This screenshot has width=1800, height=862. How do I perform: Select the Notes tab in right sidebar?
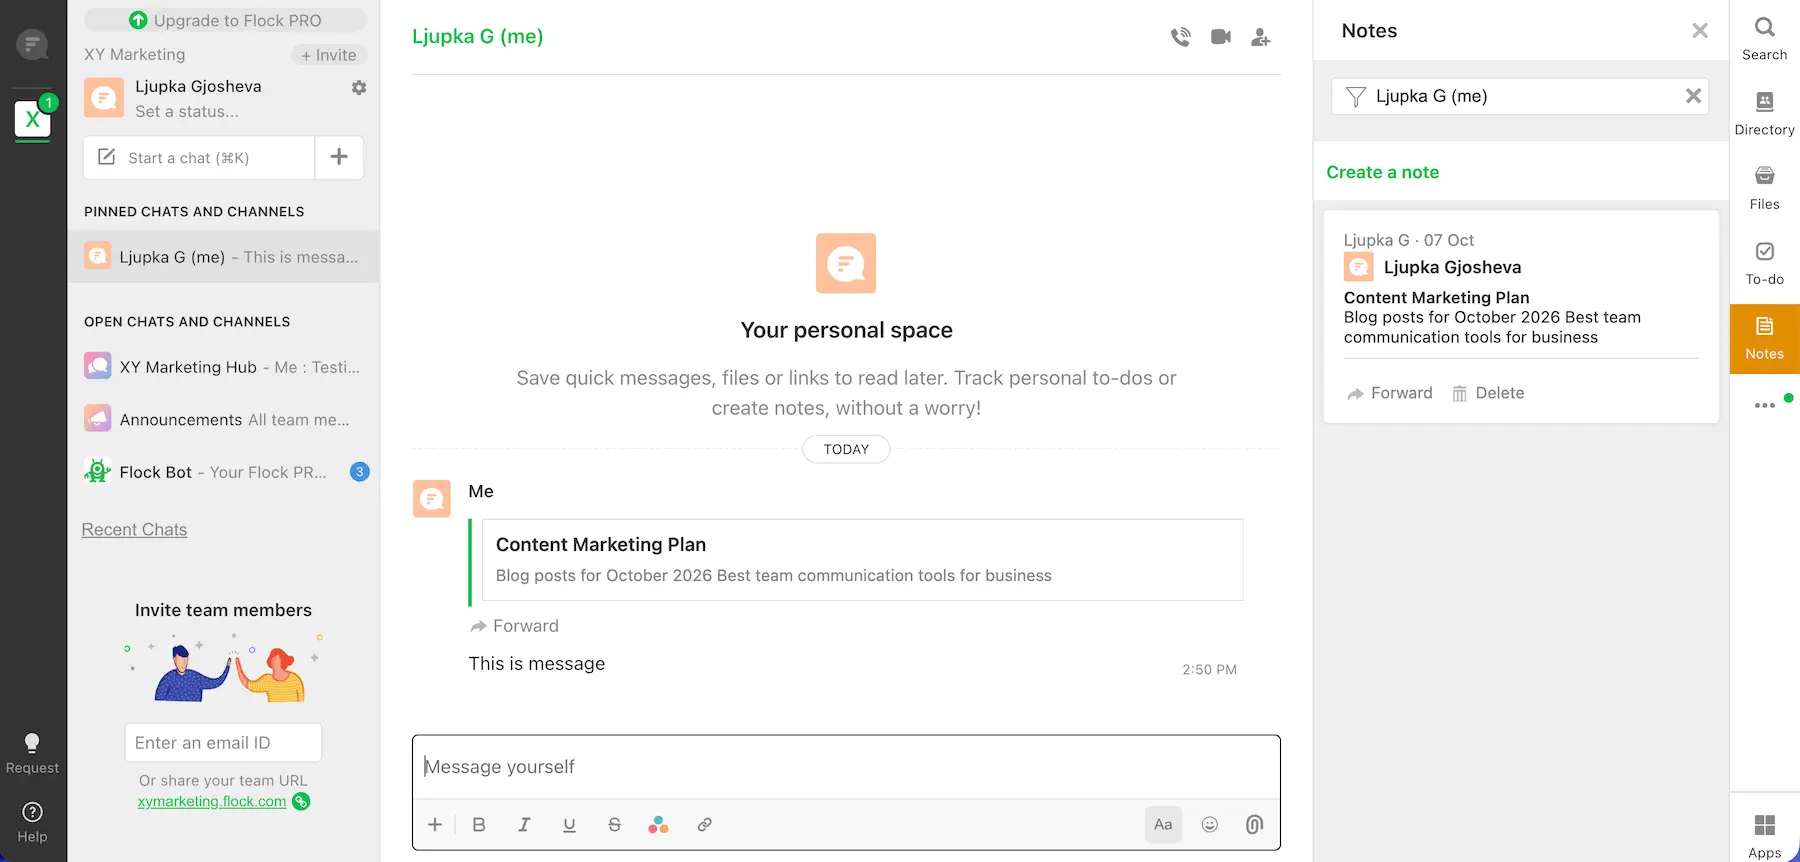click(x=1765, y=339)
